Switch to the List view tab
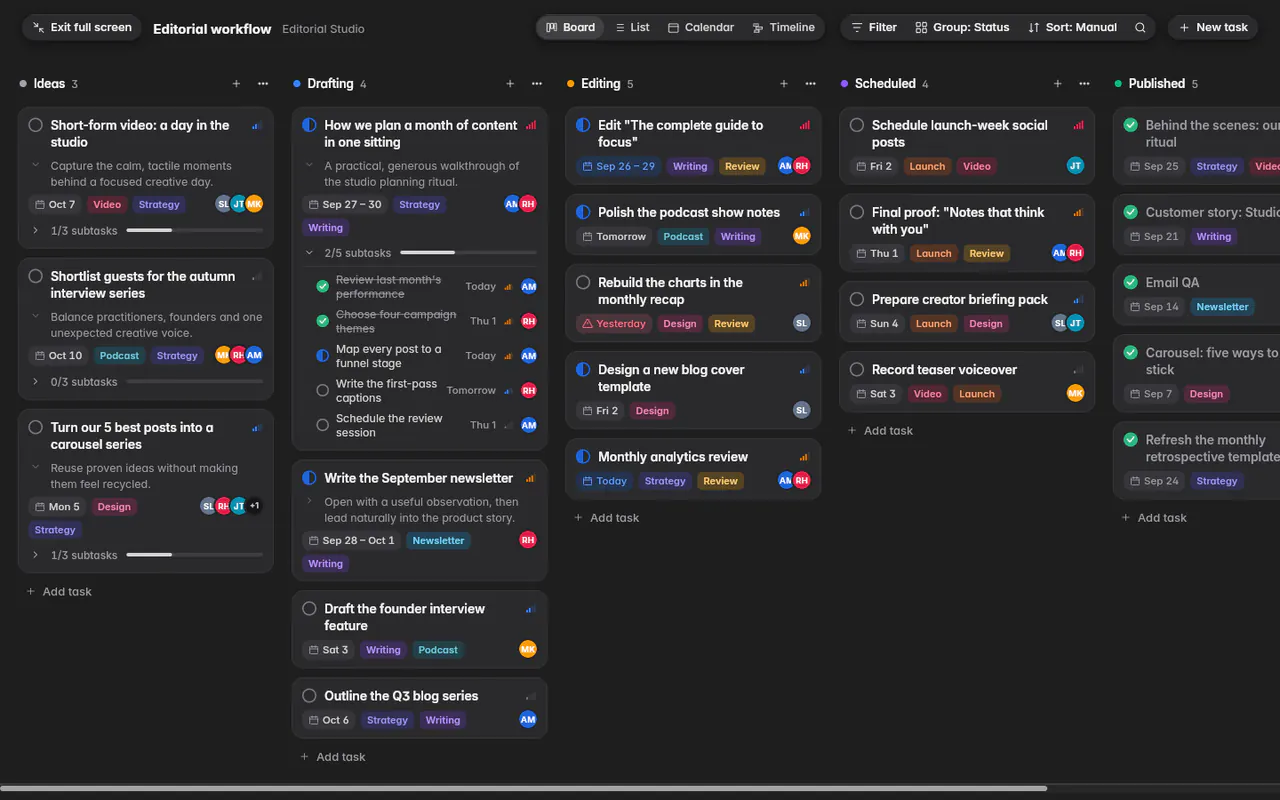The width and height of the screenshot is (1280, 800). (632, 28)
